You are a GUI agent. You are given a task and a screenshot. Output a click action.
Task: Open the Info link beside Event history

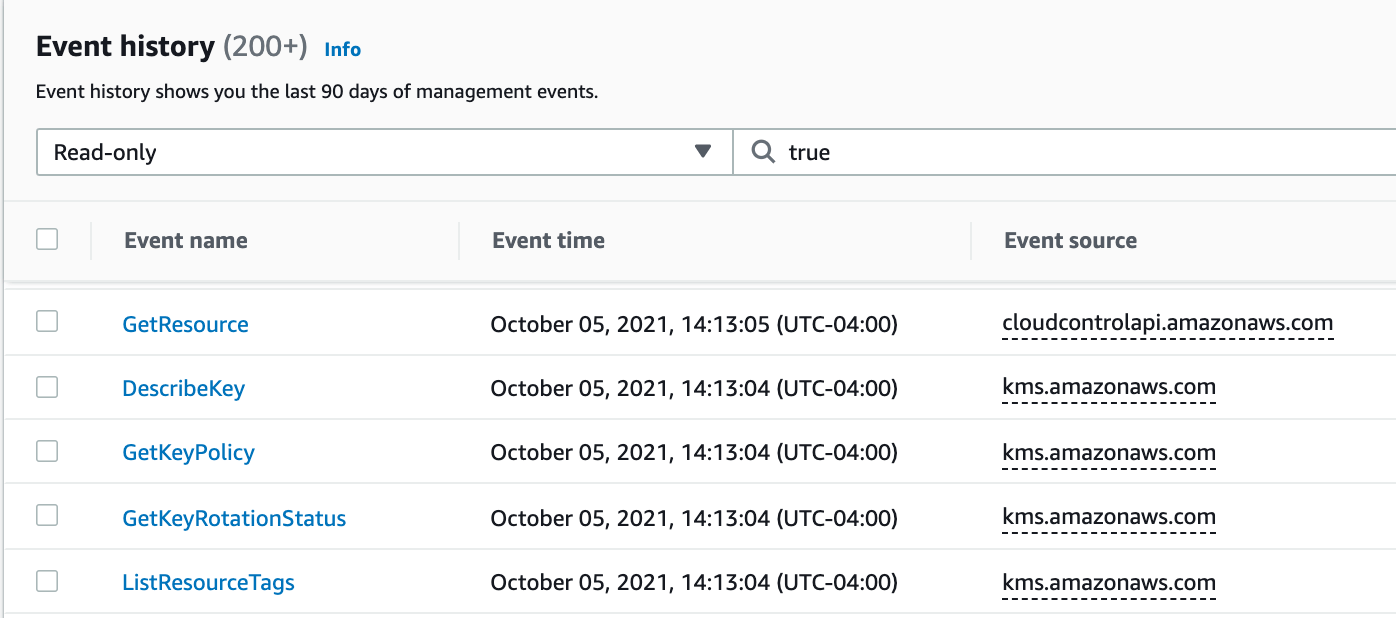coord(342,49)
